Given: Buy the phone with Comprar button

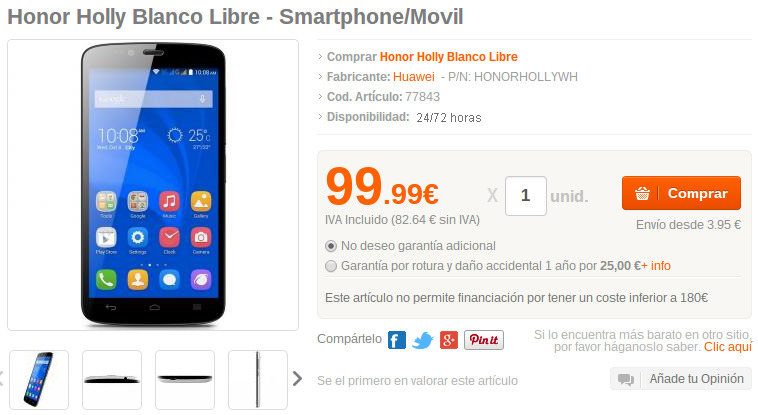Looking at the screenshot, I should click(681, 193).
